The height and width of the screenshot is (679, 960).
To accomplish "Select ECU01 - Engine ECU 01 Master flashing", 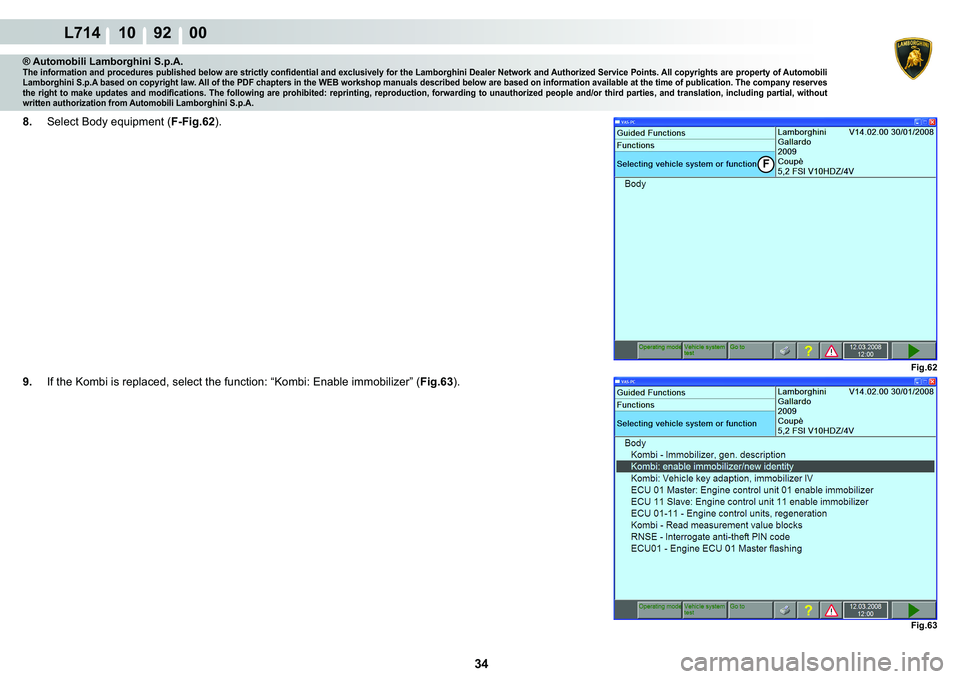I will [x=716, y=549].
